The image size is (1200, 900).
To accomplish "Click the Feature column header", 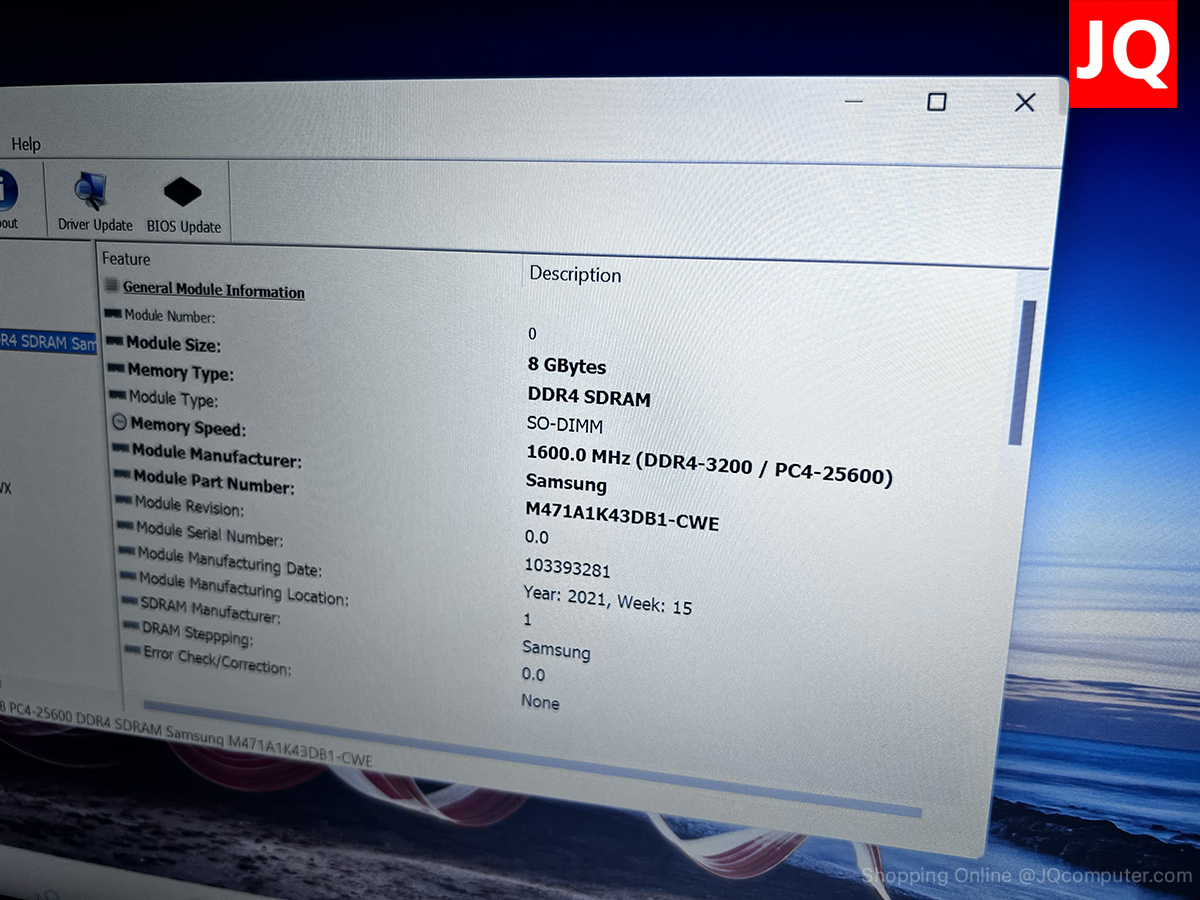I will [126, 259].
